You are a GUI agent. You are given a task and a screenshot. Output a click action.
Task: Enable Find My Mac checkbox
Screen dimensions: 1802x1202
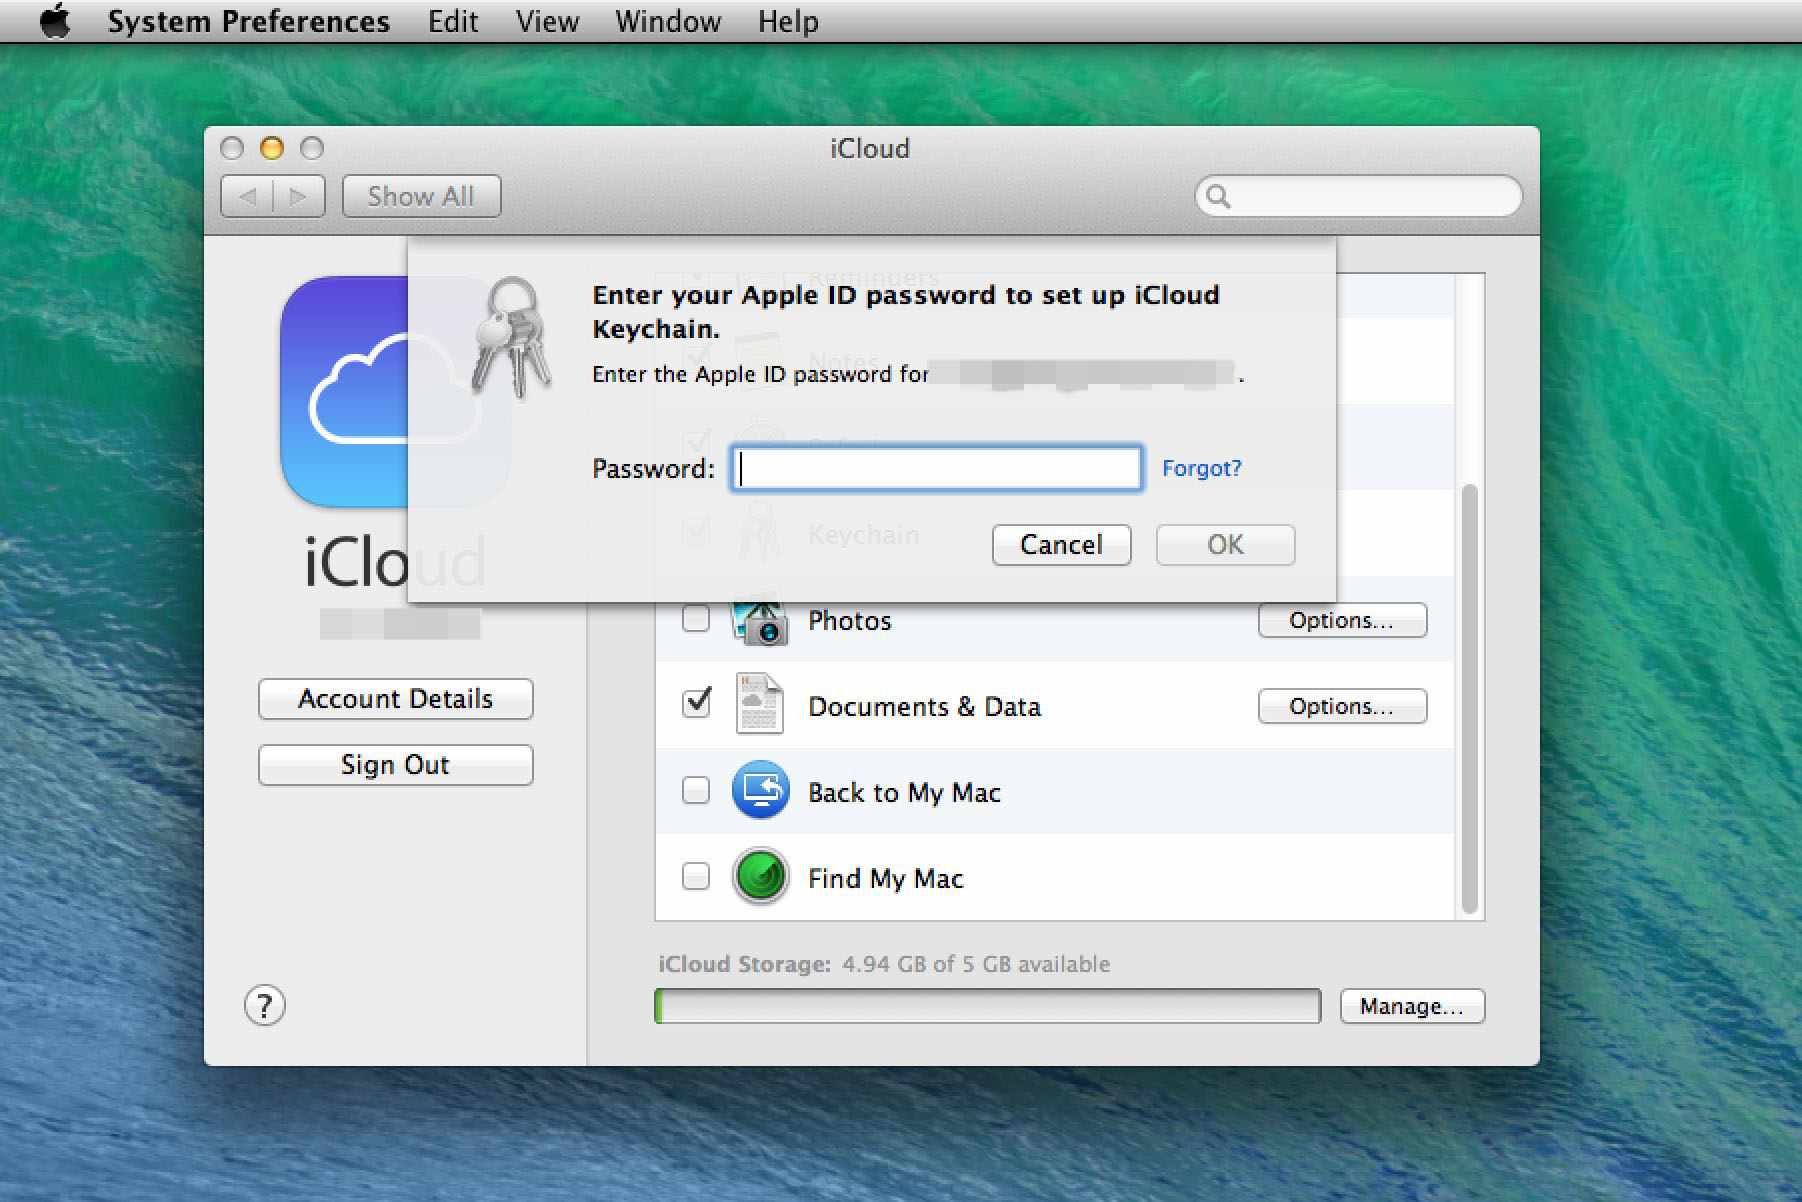point(696,876)
